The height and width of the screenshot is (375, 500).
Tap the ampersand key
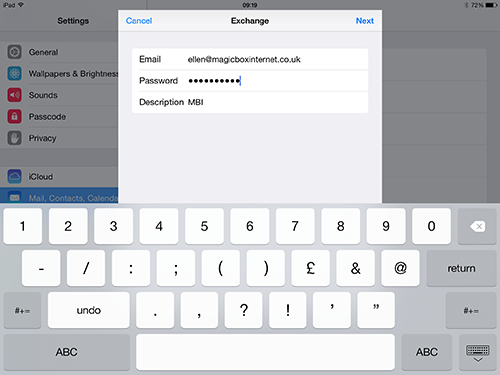tap(356, 268)
